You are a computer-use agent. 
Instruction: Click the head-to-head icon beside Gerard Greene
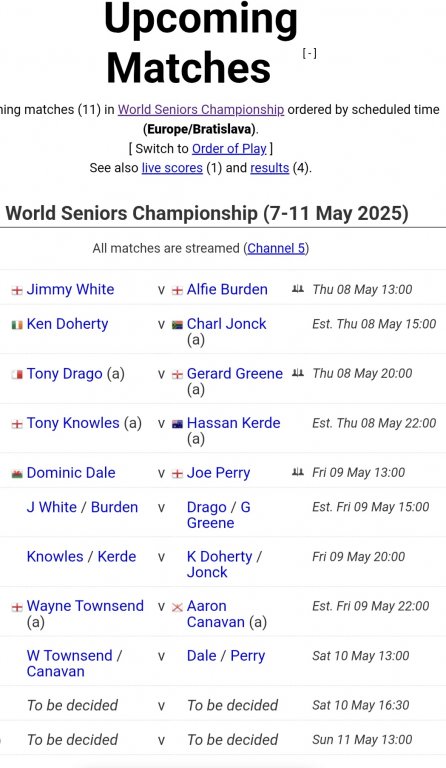click(298, 373)
